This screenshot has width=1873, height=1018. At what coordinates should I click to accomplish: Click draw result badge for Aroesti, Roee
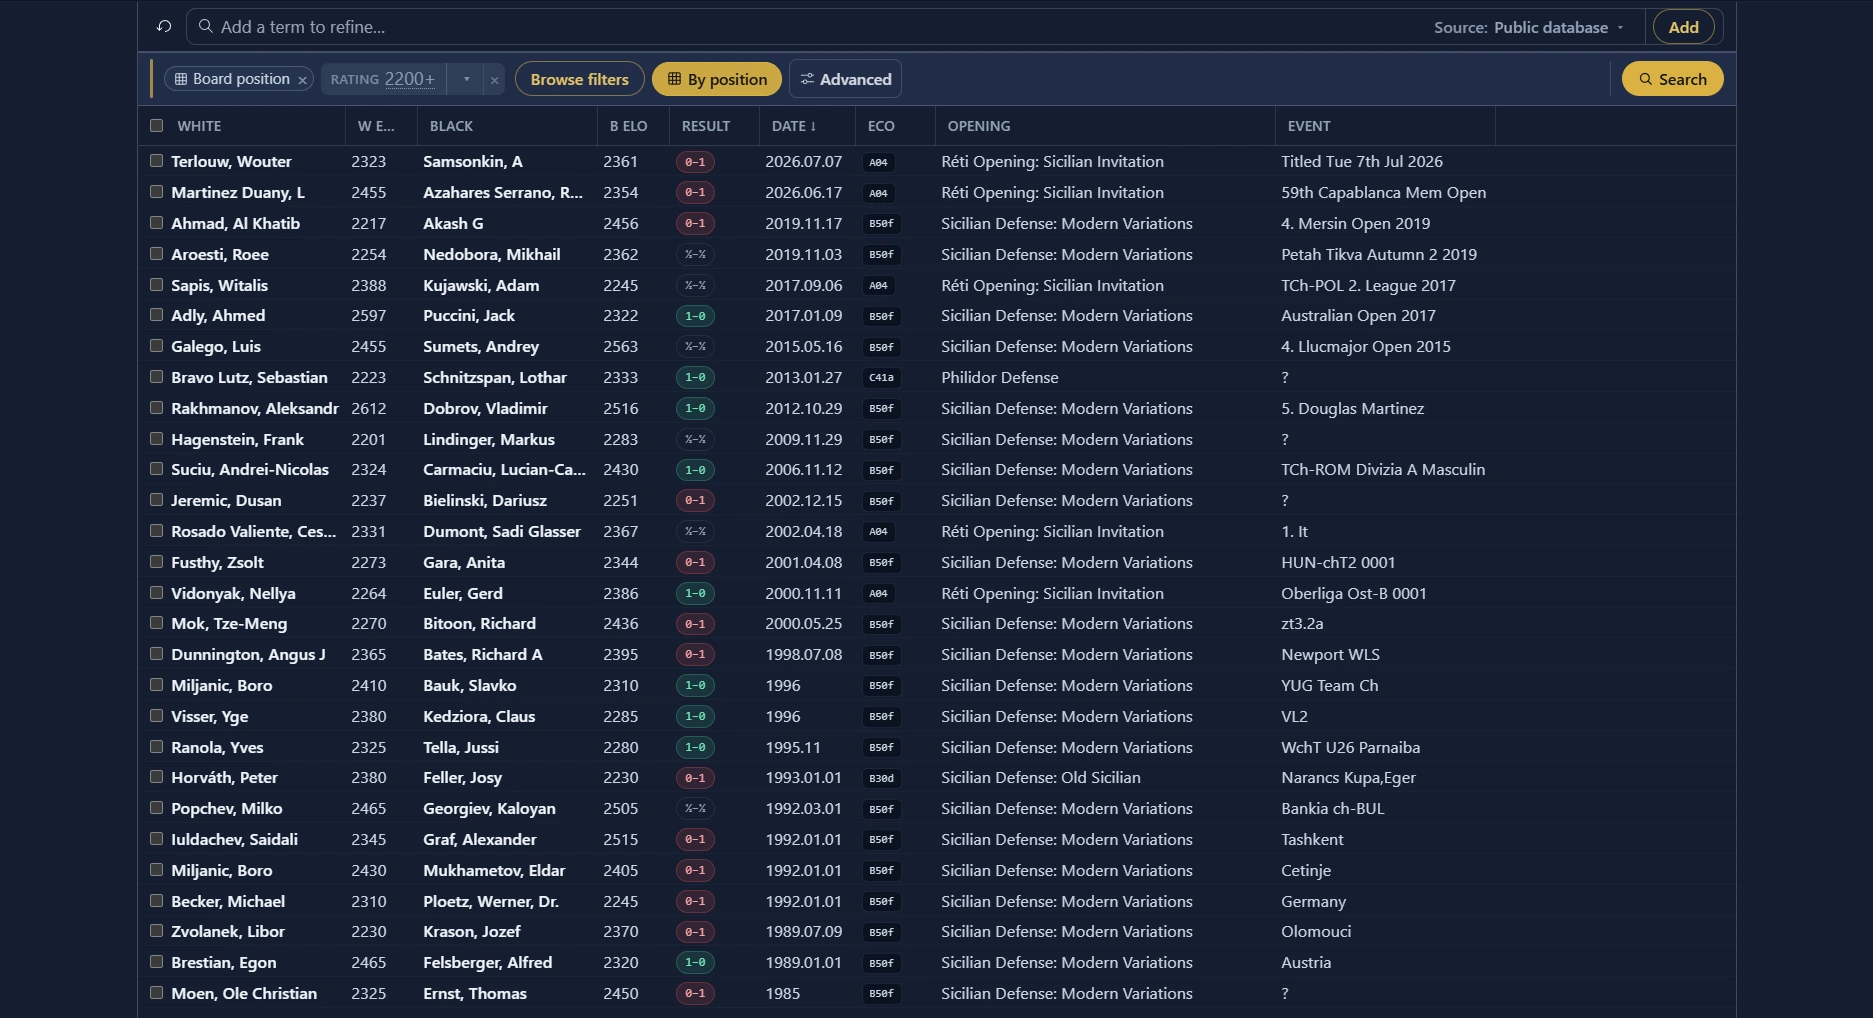(695, 255)
